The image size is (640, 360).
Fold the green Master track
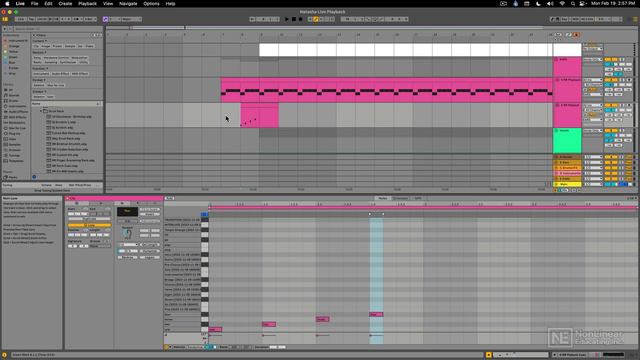click(x=556, y=131)
